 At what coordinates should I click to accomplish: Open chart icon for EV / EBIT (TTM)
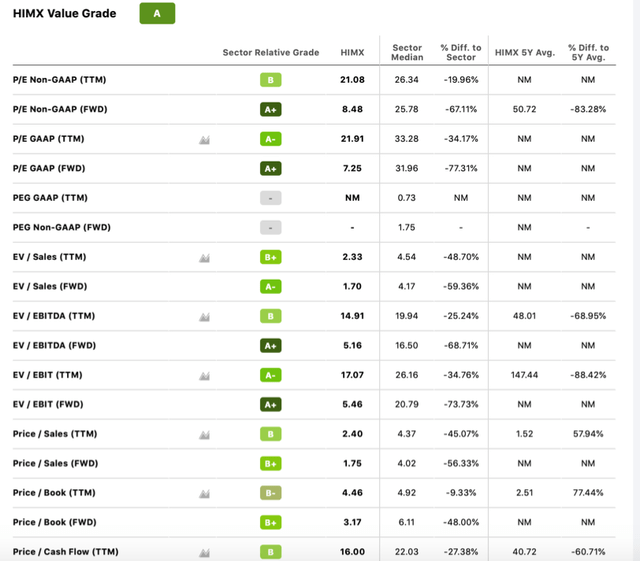pos(204,376)
